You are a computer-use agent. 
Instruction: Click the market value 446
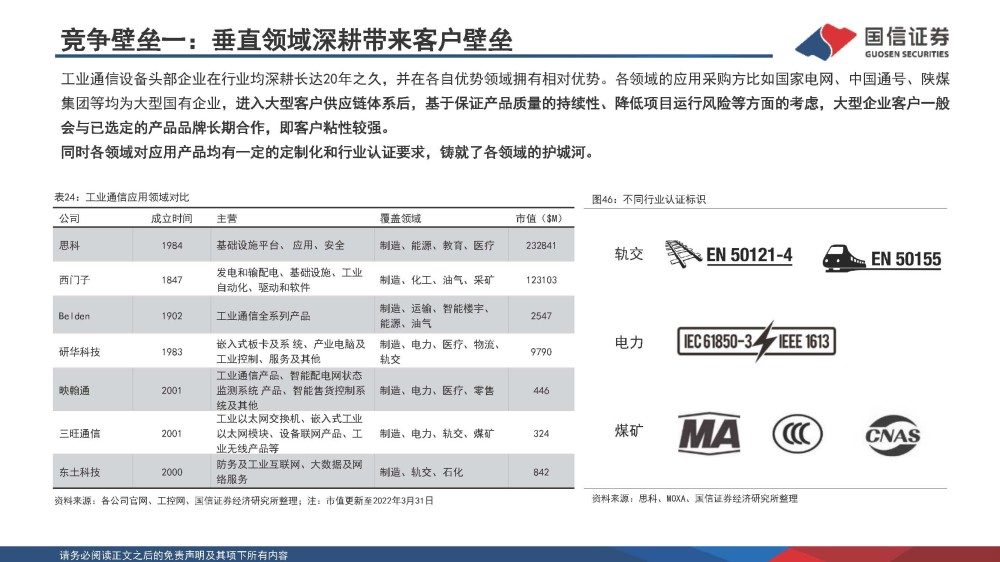[x=541, y=390]
